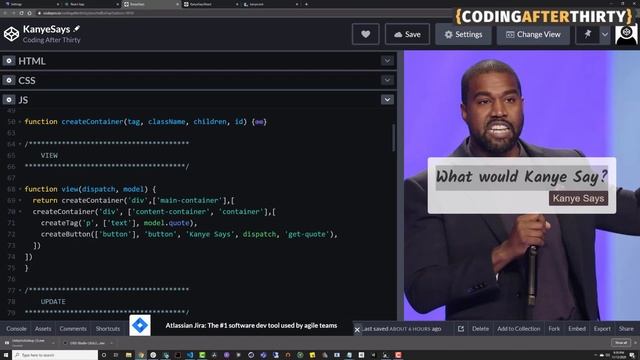Open a new browser tab
640x360 pixels.
point(307,4)
